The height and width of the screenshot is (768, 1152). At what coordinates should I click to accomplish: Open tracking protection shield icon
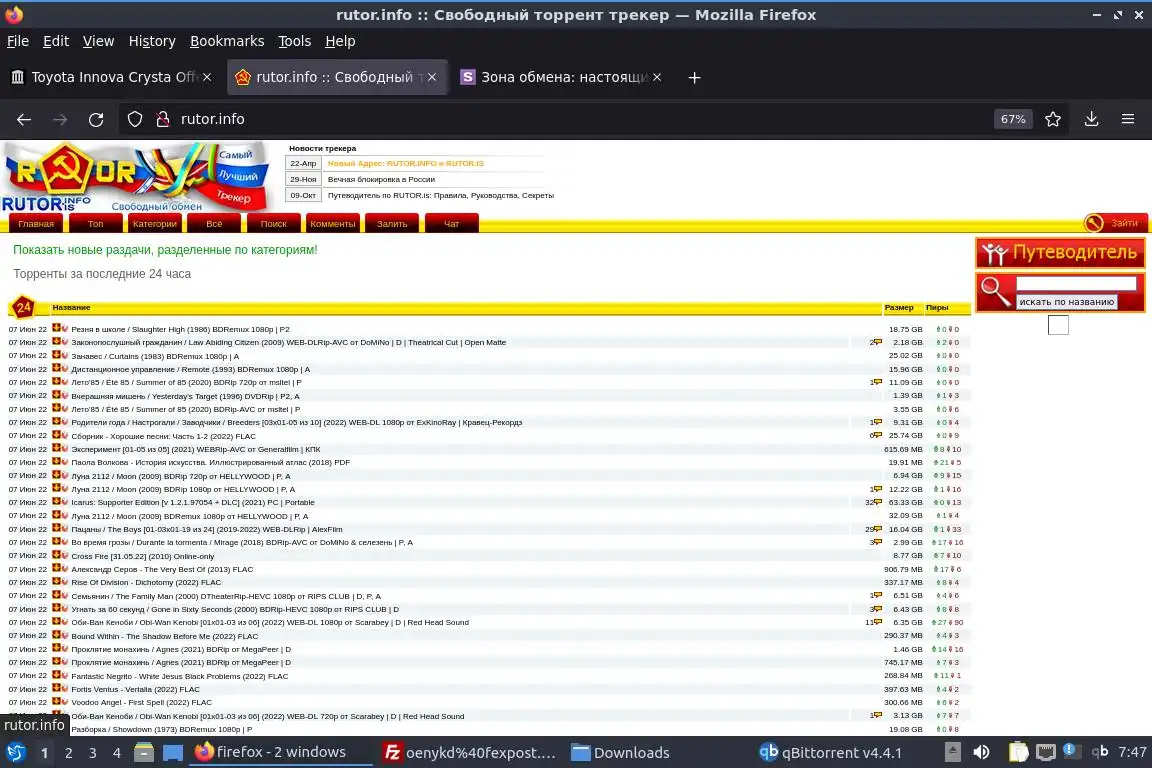coord(134,119)
